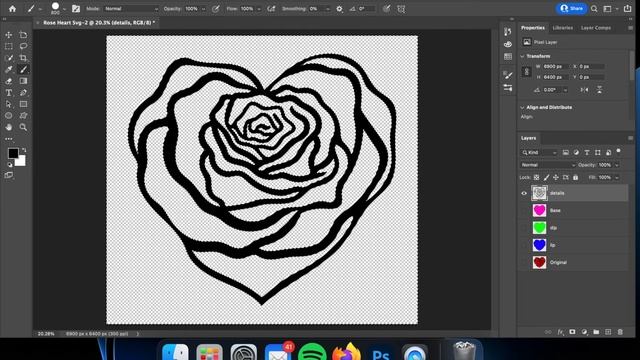Toggle lock position

556,178
